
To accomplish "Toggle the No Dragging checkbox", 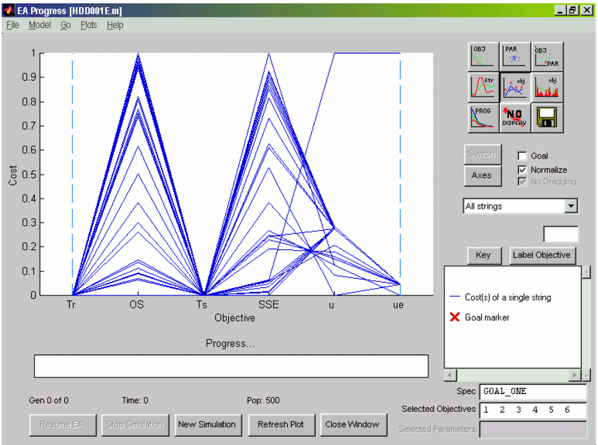I will 522,182.
